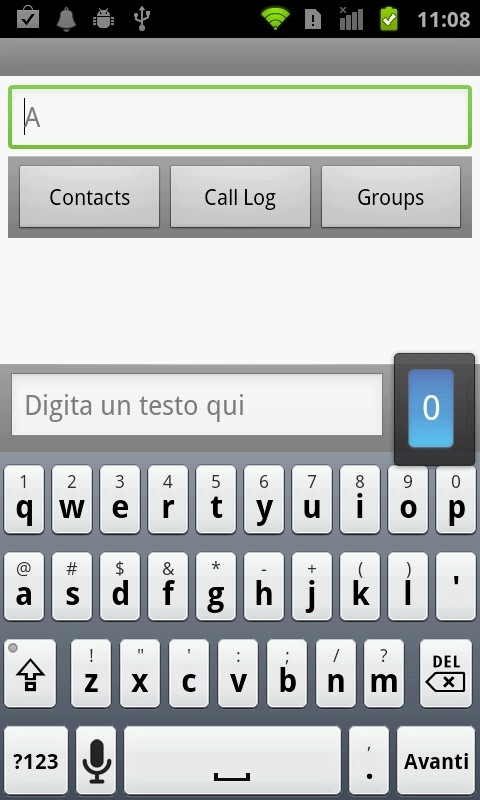Tap the letter q key
The height and width of the screenshot is (800, 480).
tap(24, 499)
